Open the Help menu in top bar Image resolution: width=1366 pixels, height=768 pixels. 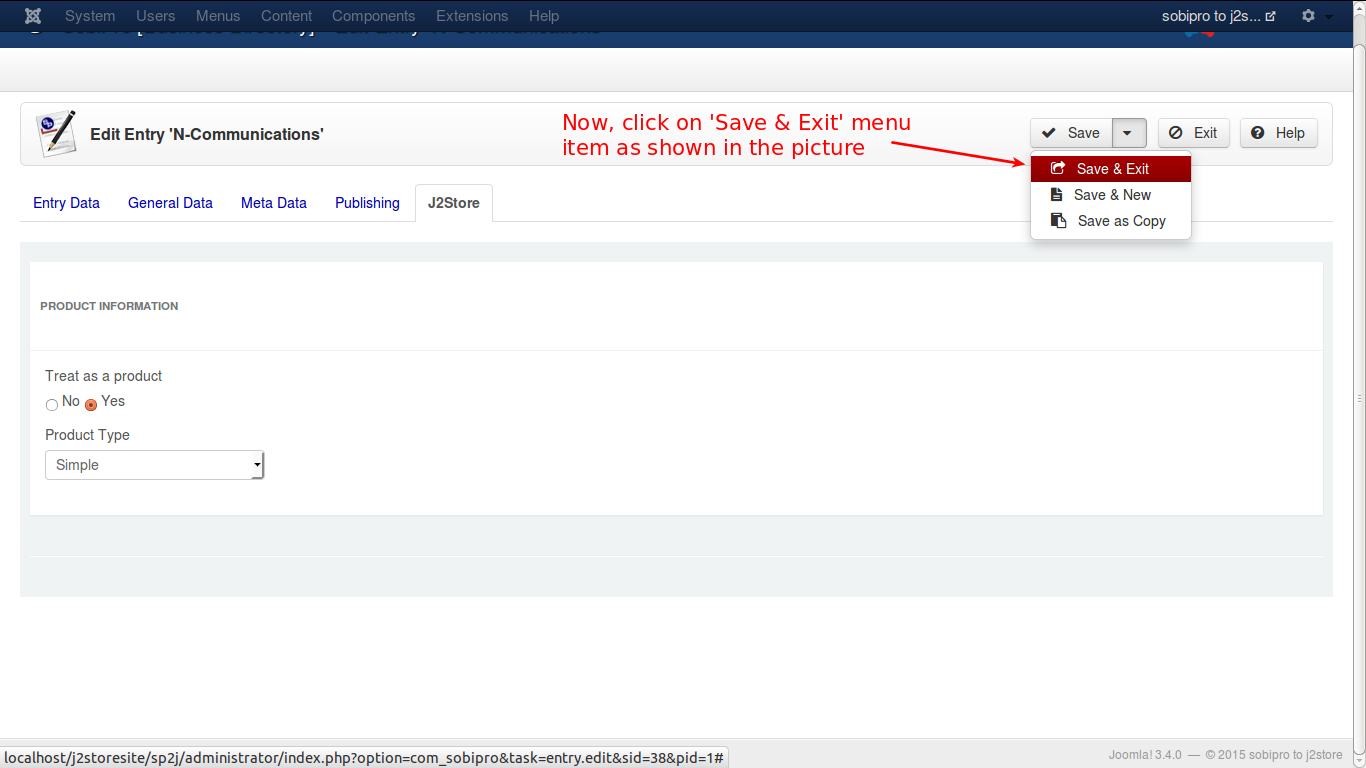pos(544,16)
